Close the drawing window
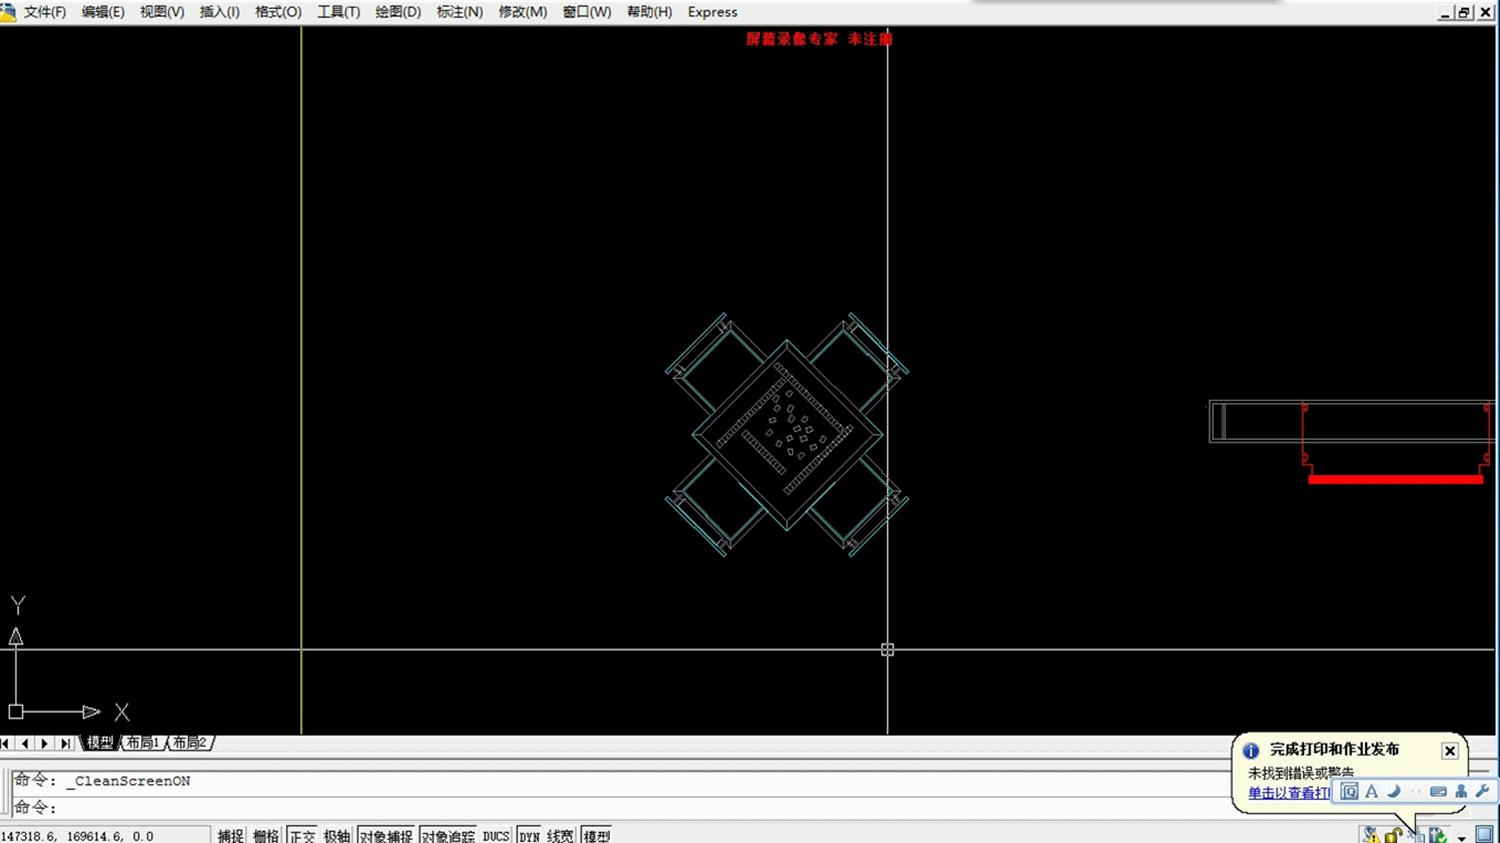Image resolution: width=1500 pixels, height=843 pixels. pyautogui.click(x=1486, y=12)
